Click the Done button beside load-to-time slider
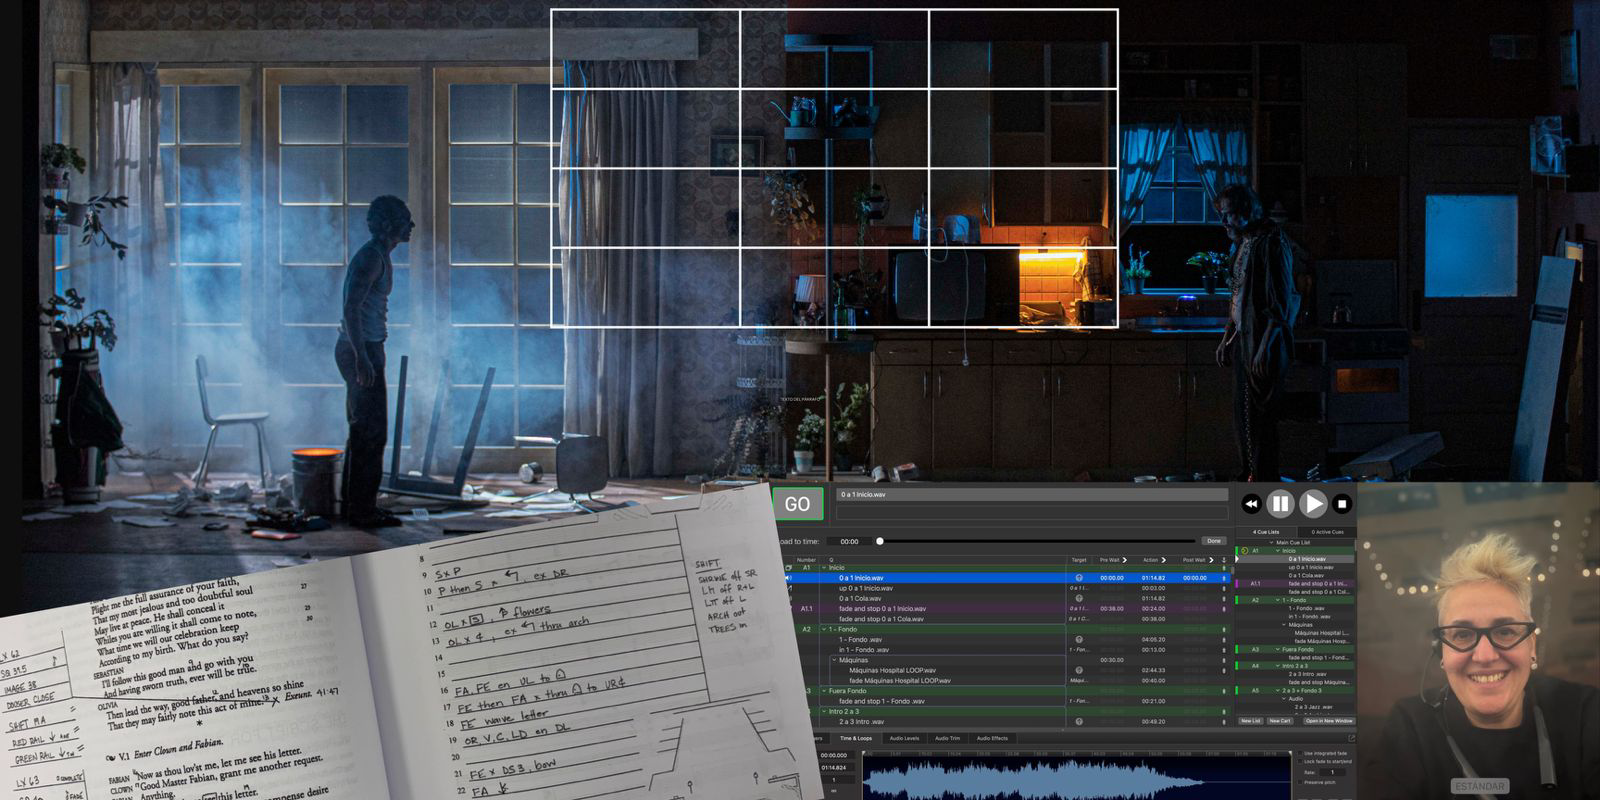Viewport: 1600px width, 800px height. click(1214, 541)
